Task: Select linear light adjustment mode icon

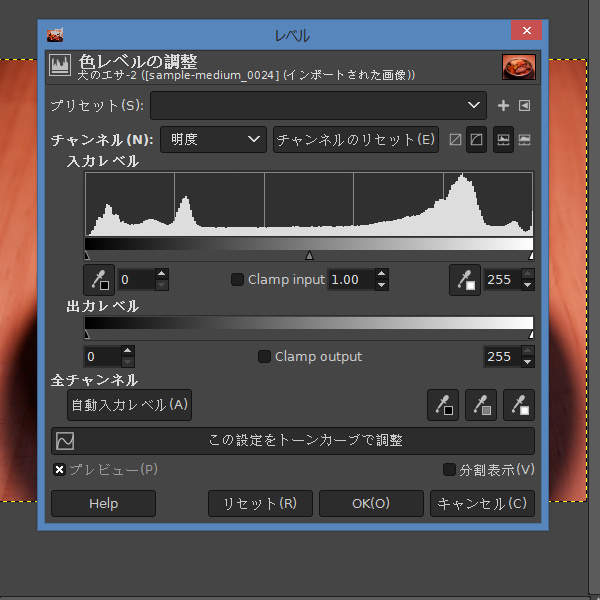Action: pos(455,139)
